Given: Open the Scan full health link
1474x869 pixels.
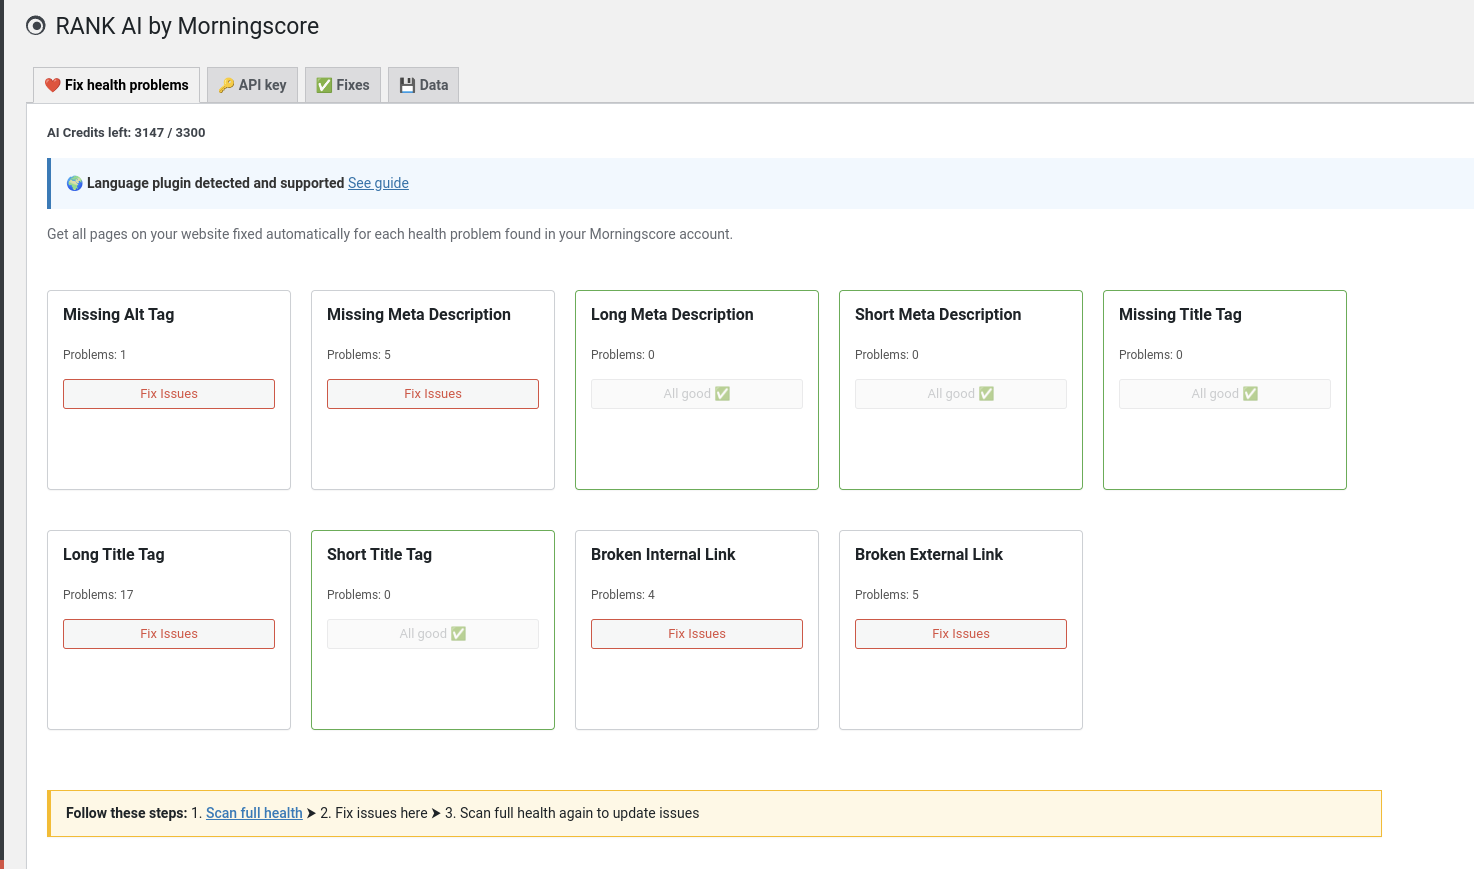Looking at the screenshot, I should click(254, 813).
